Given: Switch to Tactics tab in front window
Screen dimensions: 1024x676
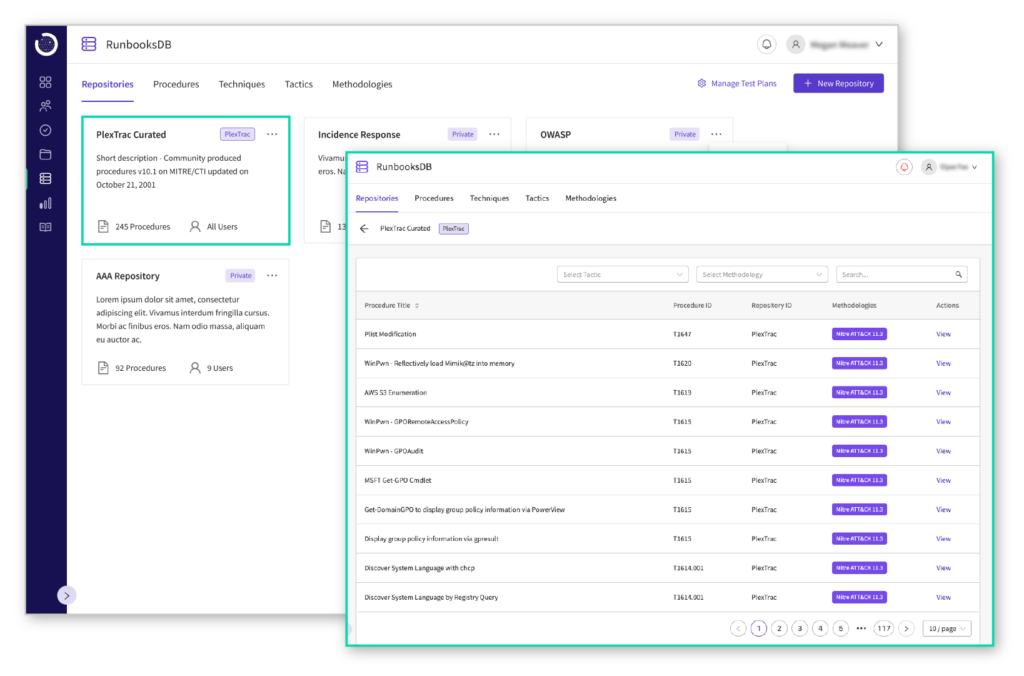Looking at the screenshot, I should 537,198.
